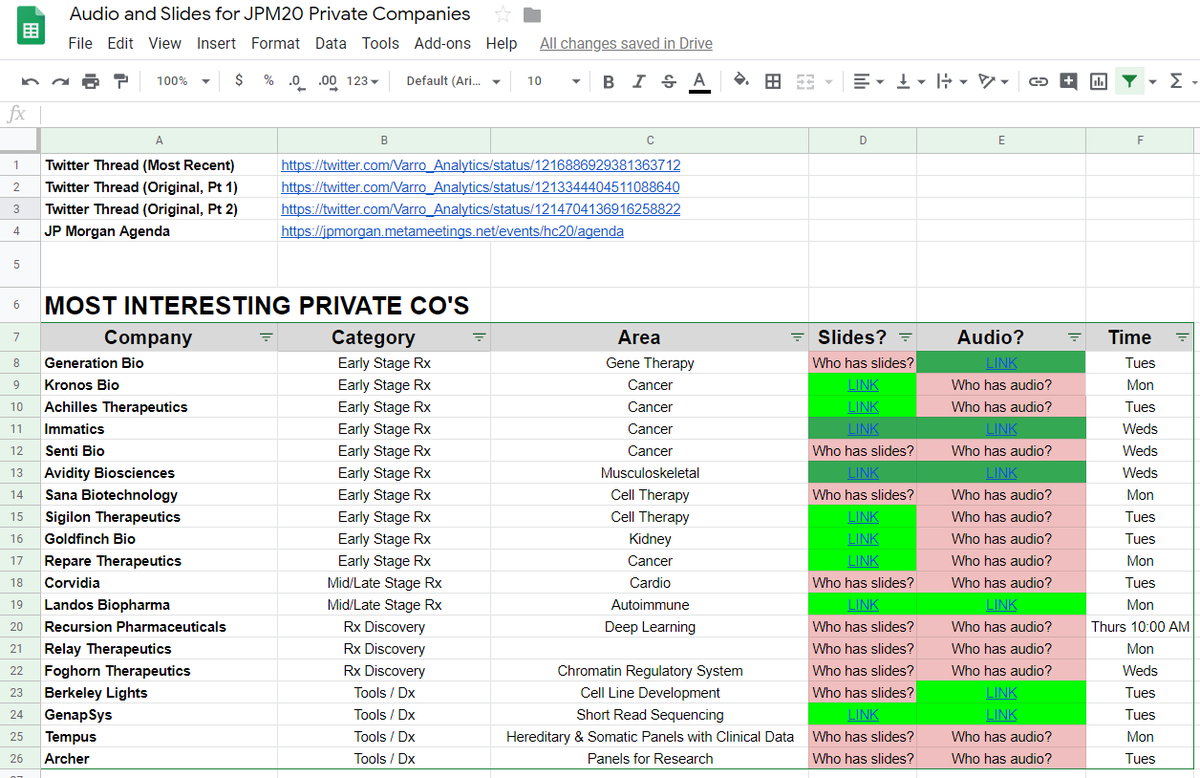Open Most Recent Twitter thread link
The image size is (1200, 778).
tap(481, 165)
